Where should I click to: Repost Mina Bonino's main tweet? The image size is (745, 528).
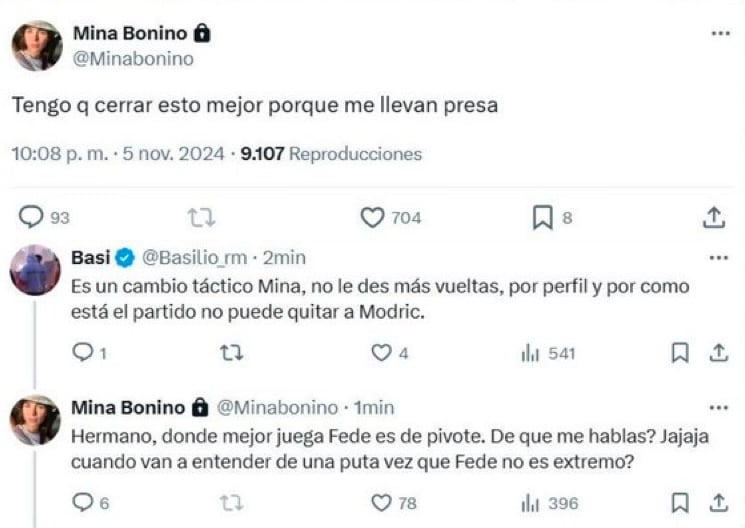(202, 217)
